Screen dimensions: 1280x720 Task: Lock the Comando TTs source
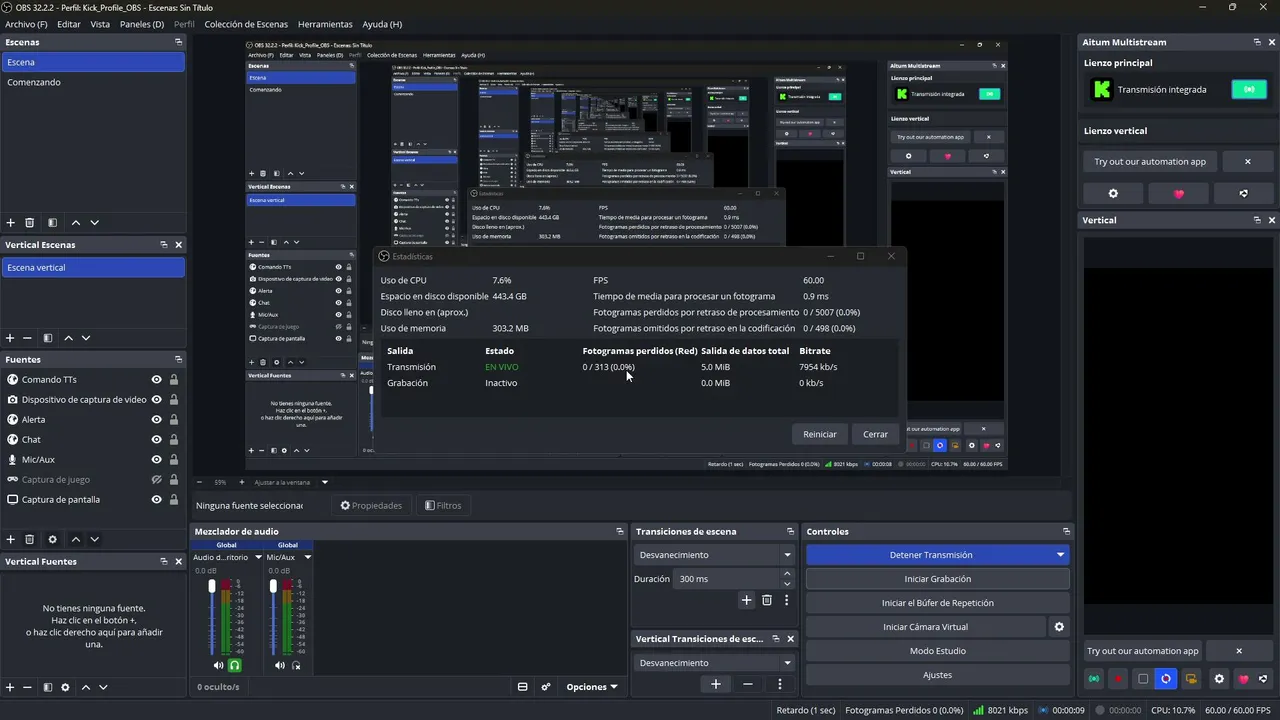[x=174, y=380]
